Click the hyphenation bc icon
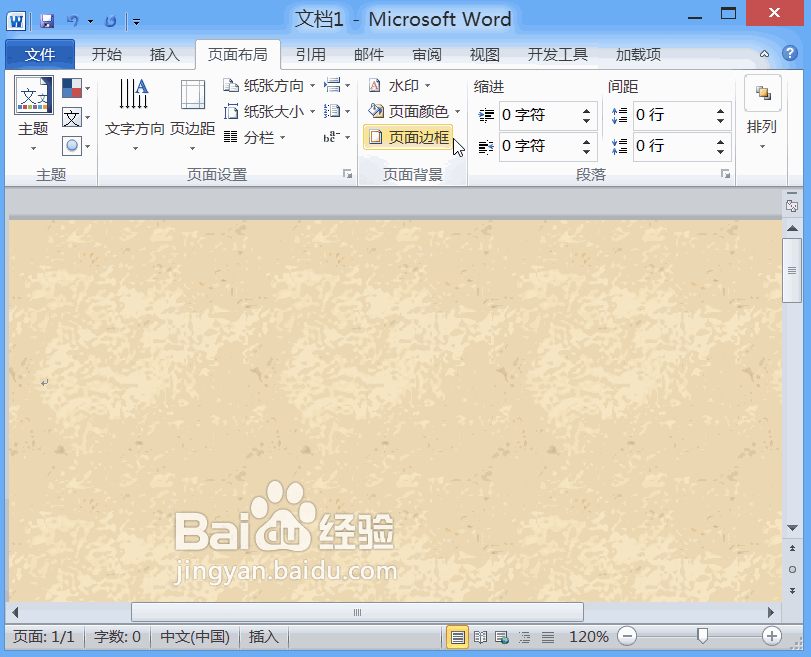The image size is (811, 657). click(x=337, y=137)
